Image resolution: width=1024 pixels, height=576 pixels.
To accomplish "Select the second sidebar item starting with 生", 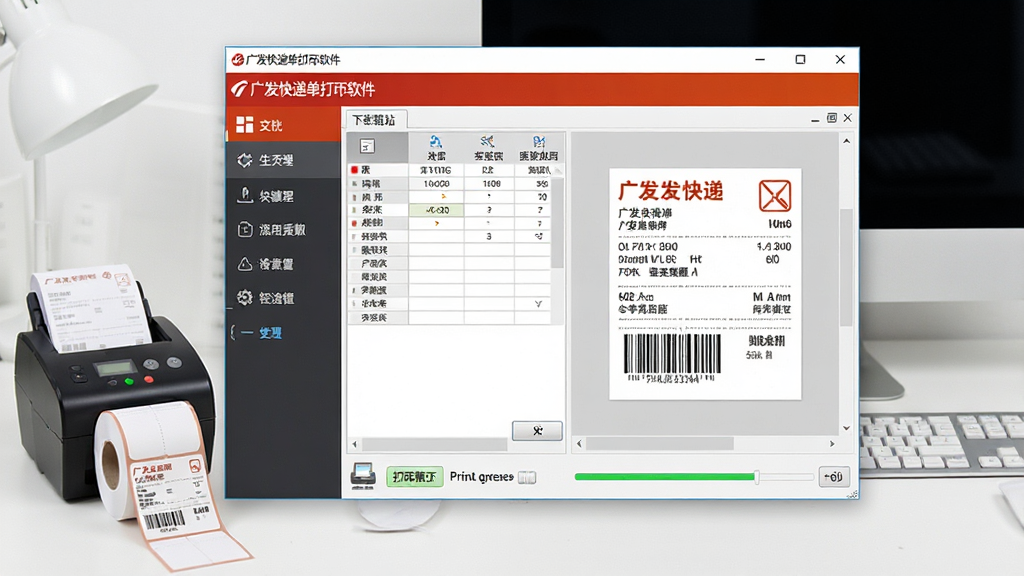I will [x=283, y=160].
